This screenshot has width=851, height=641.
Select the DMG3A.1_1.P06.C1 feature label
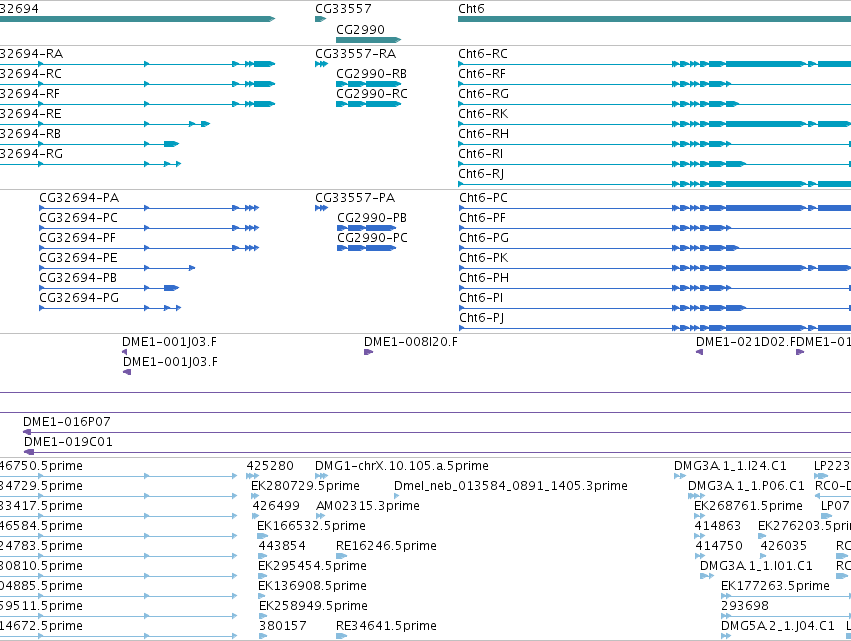pyautogui.click(x=746, y=486)
